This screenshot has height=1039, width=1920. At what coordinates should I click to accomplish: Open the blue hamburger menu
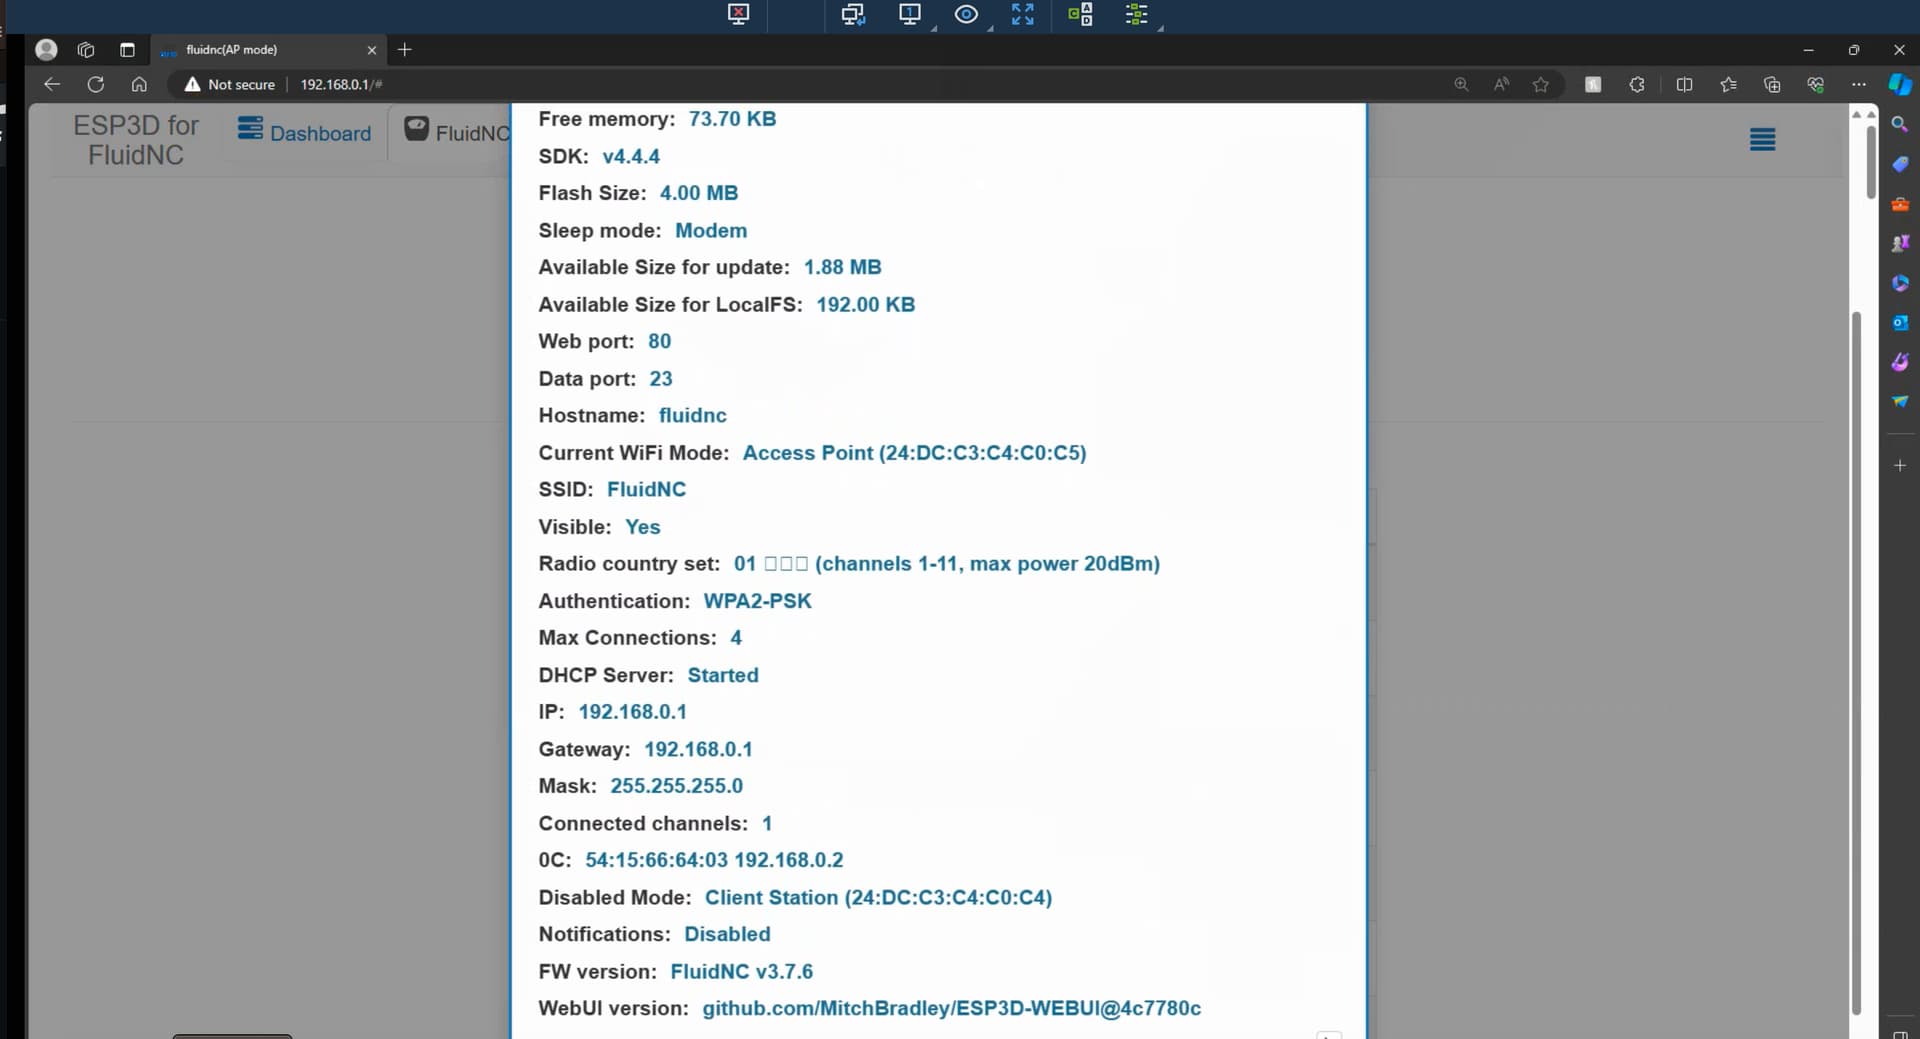(x=1762, y=139)
